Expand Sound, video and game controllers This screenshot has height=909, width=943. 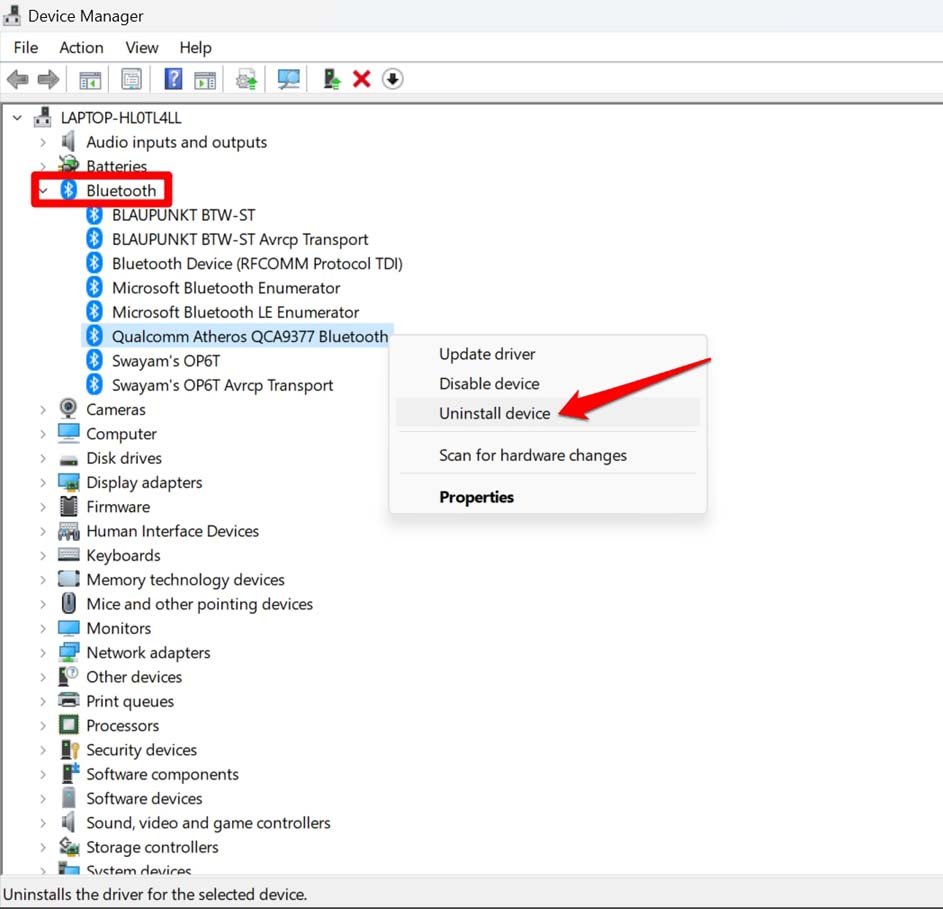tap(43, 823)
